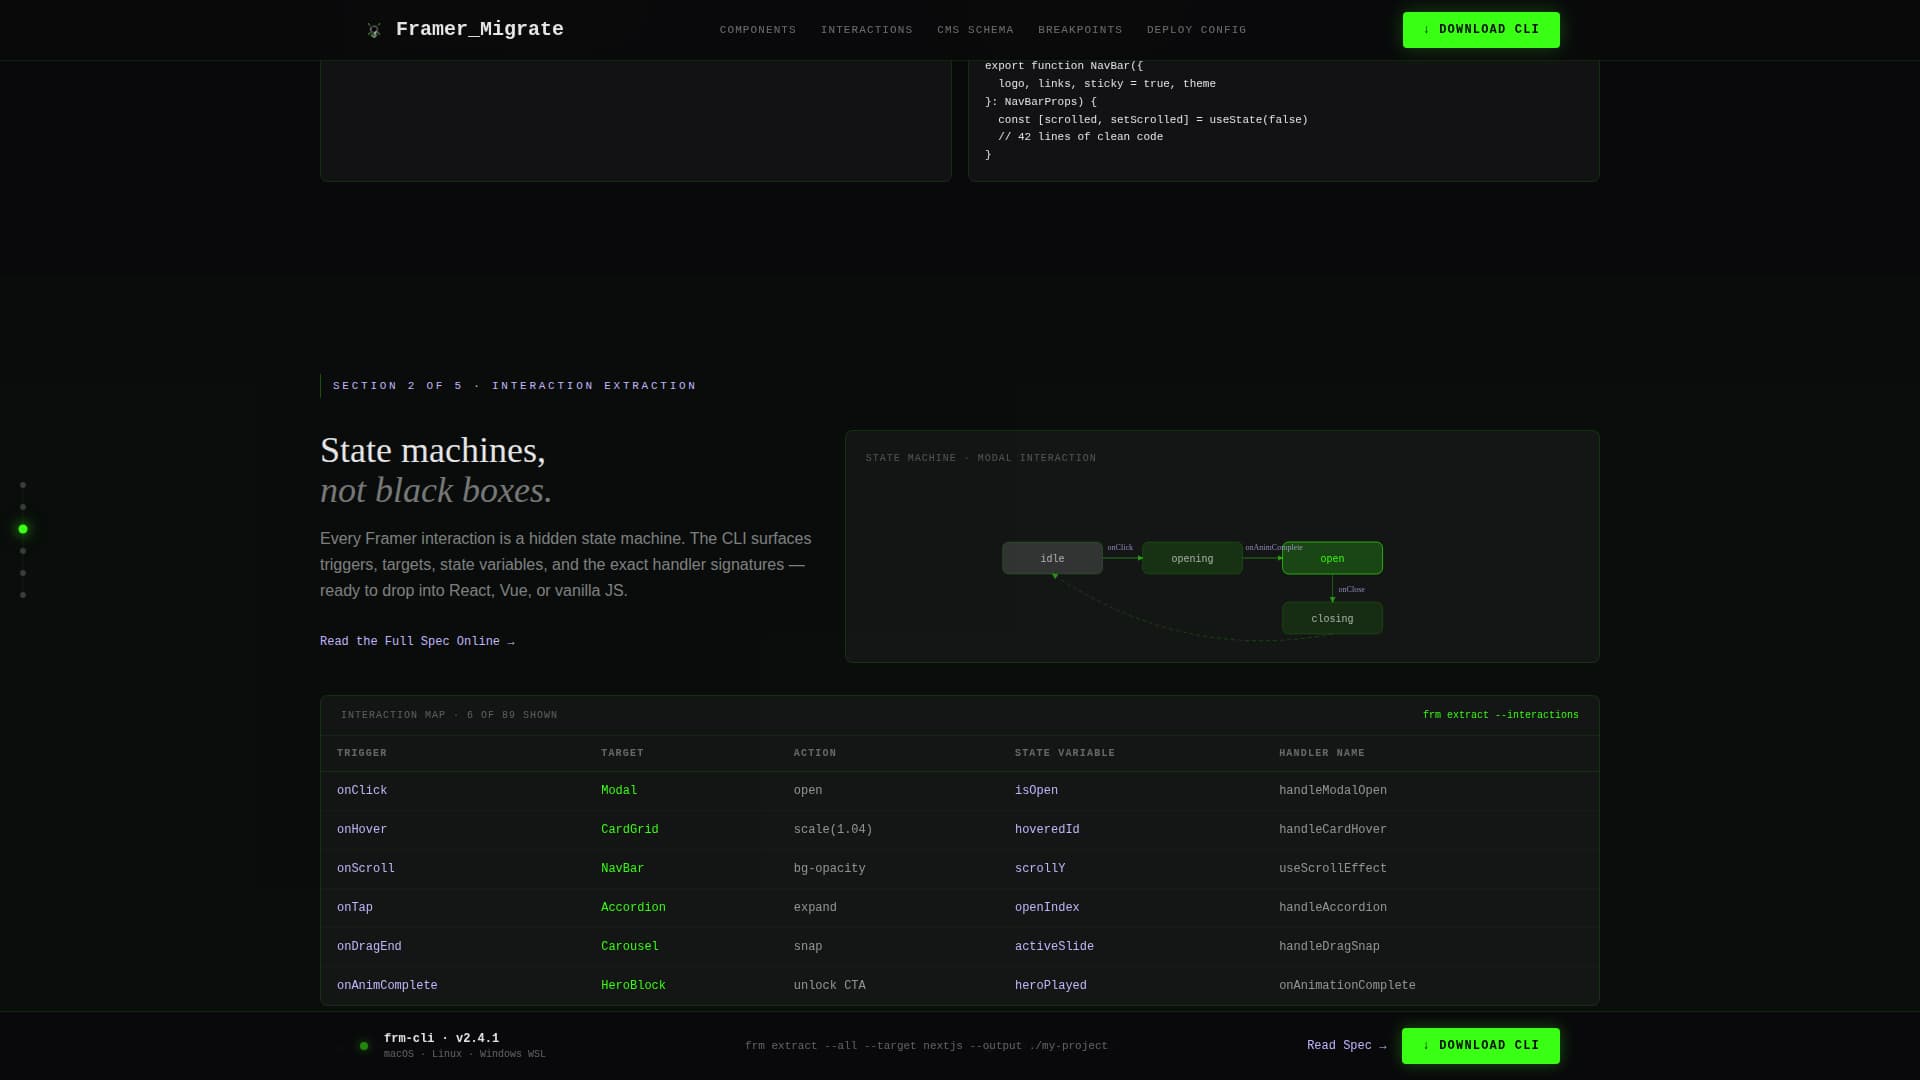The height and width of the screenshot is (1080, 1920).
Task: Click the green status dot beside frm-cli
Action: 364,1046
